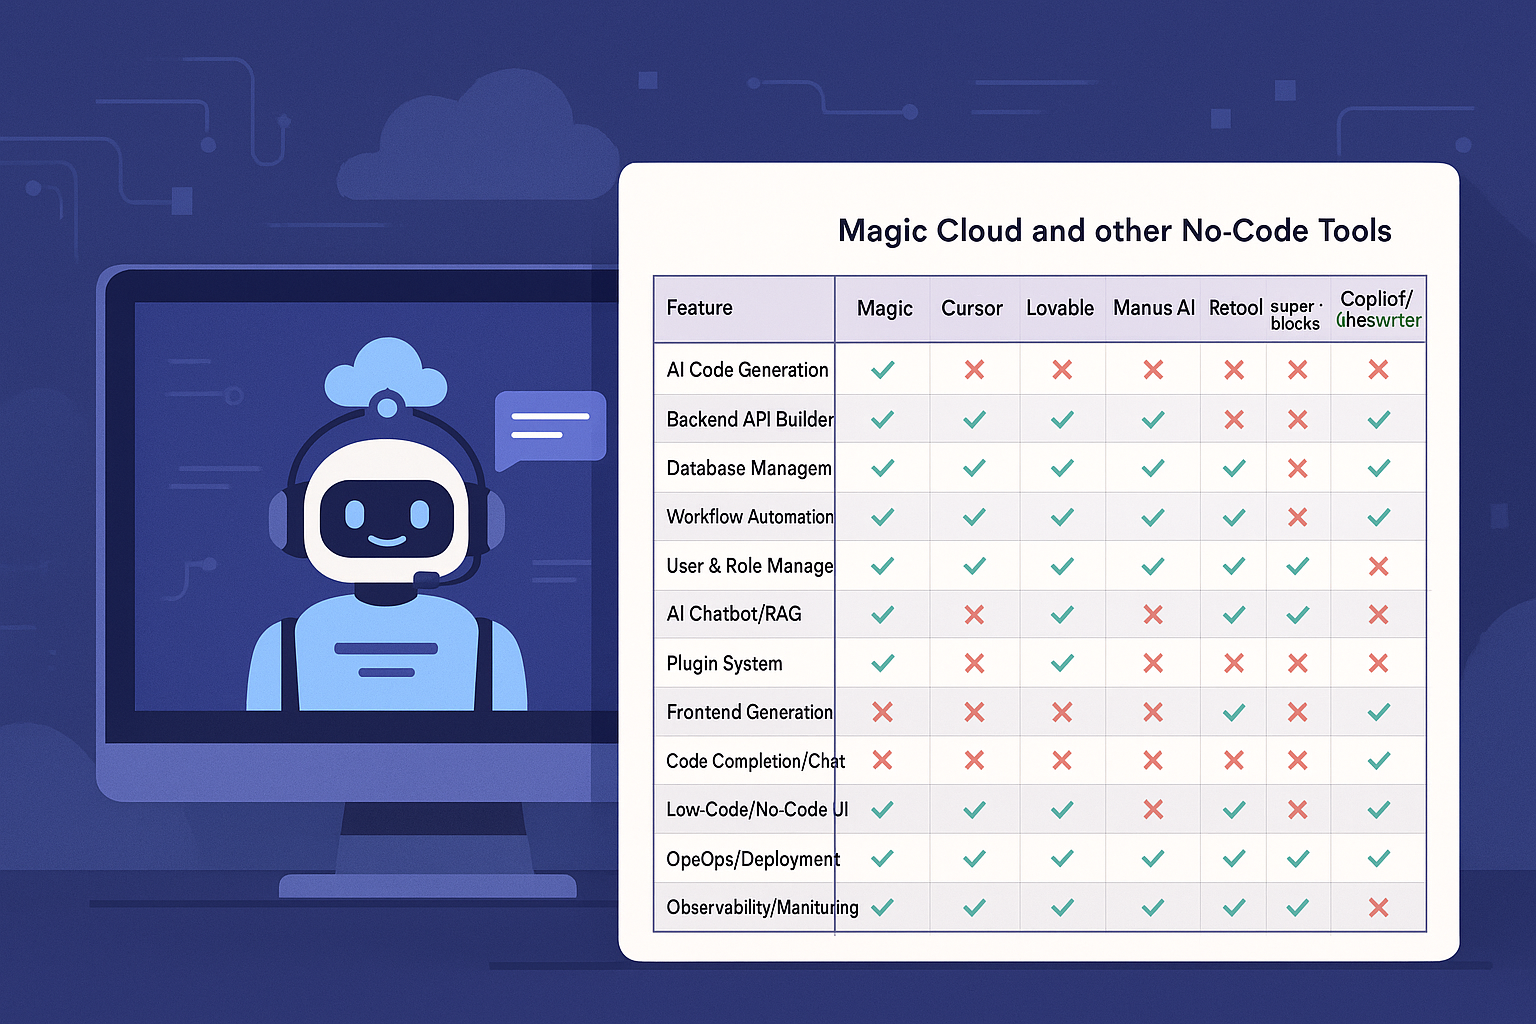Viewport: 1536px width, 1024px height.
Task: Click the Magic cross in Frontend Generation row
Action: click(x=882, y=712)
